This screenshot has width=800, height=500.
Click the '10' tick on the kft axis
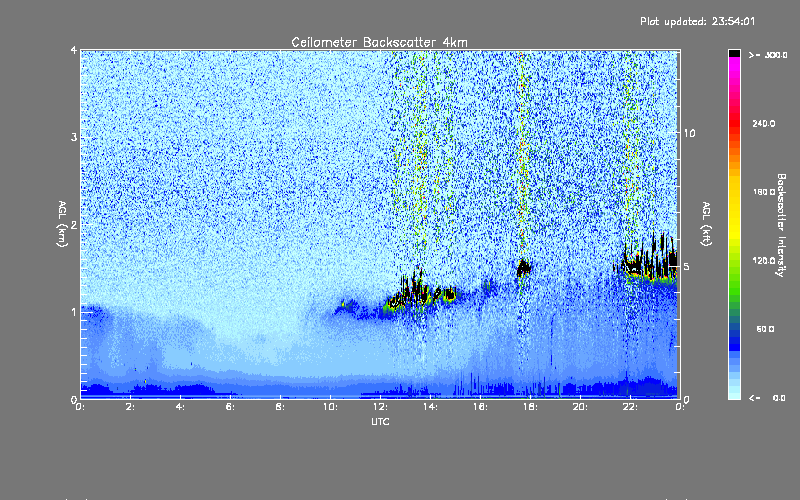[x=689, y=133]
